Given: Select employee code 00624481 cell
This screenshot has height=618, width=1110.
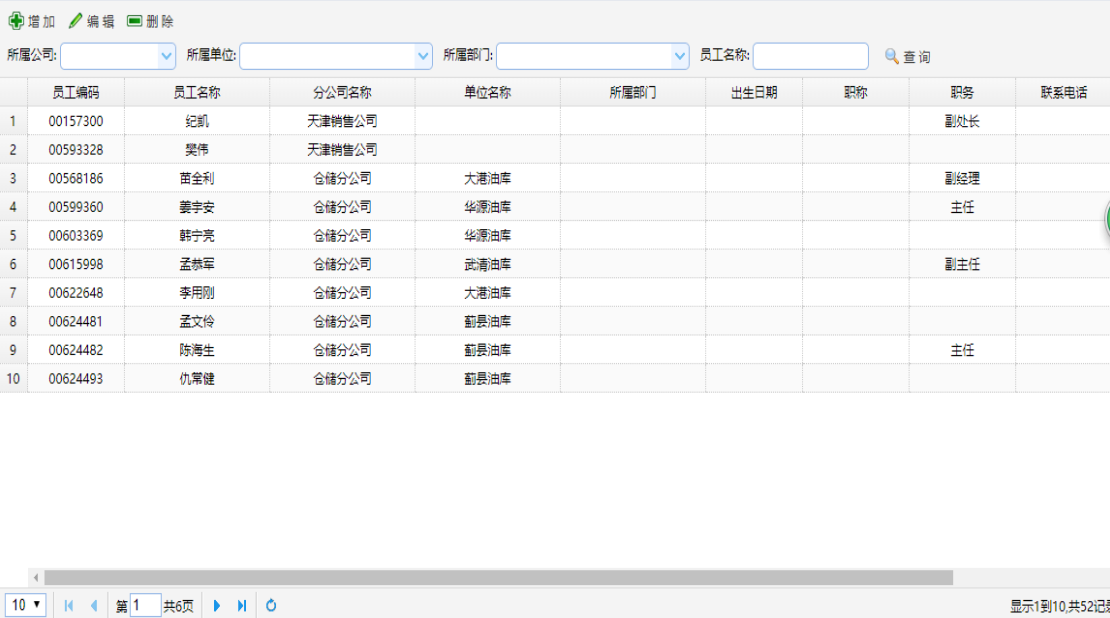Looking at the screenshot, I should pyautogui.click(x=76, y=321).
